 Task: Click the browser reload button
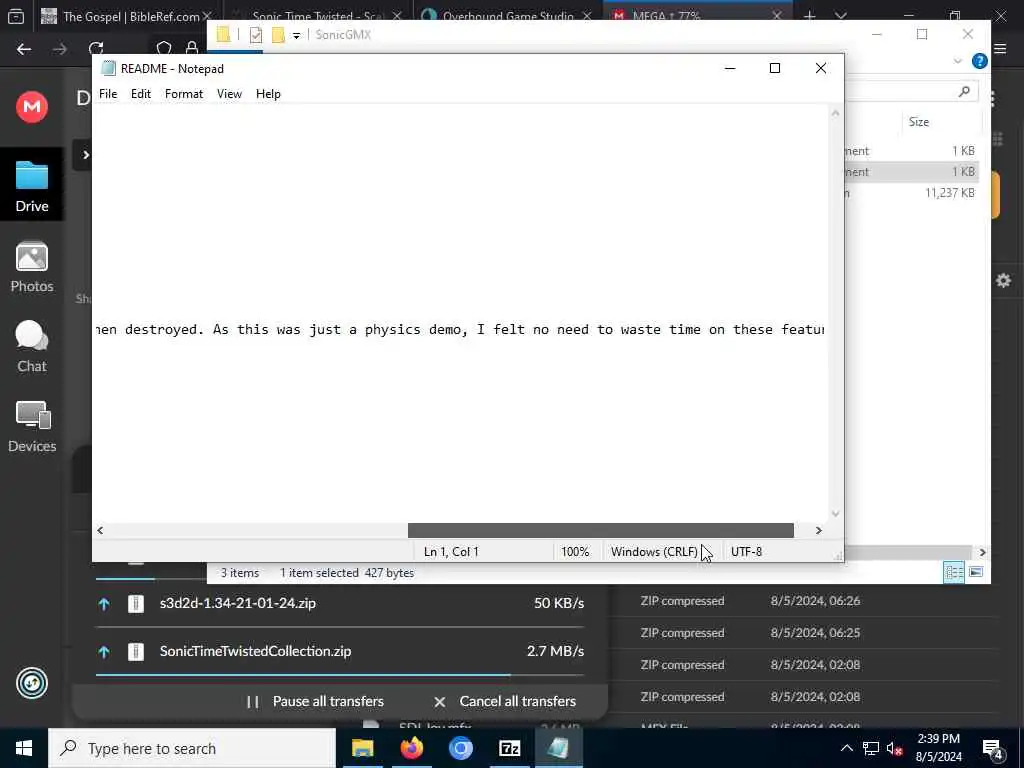pos(96,49)
